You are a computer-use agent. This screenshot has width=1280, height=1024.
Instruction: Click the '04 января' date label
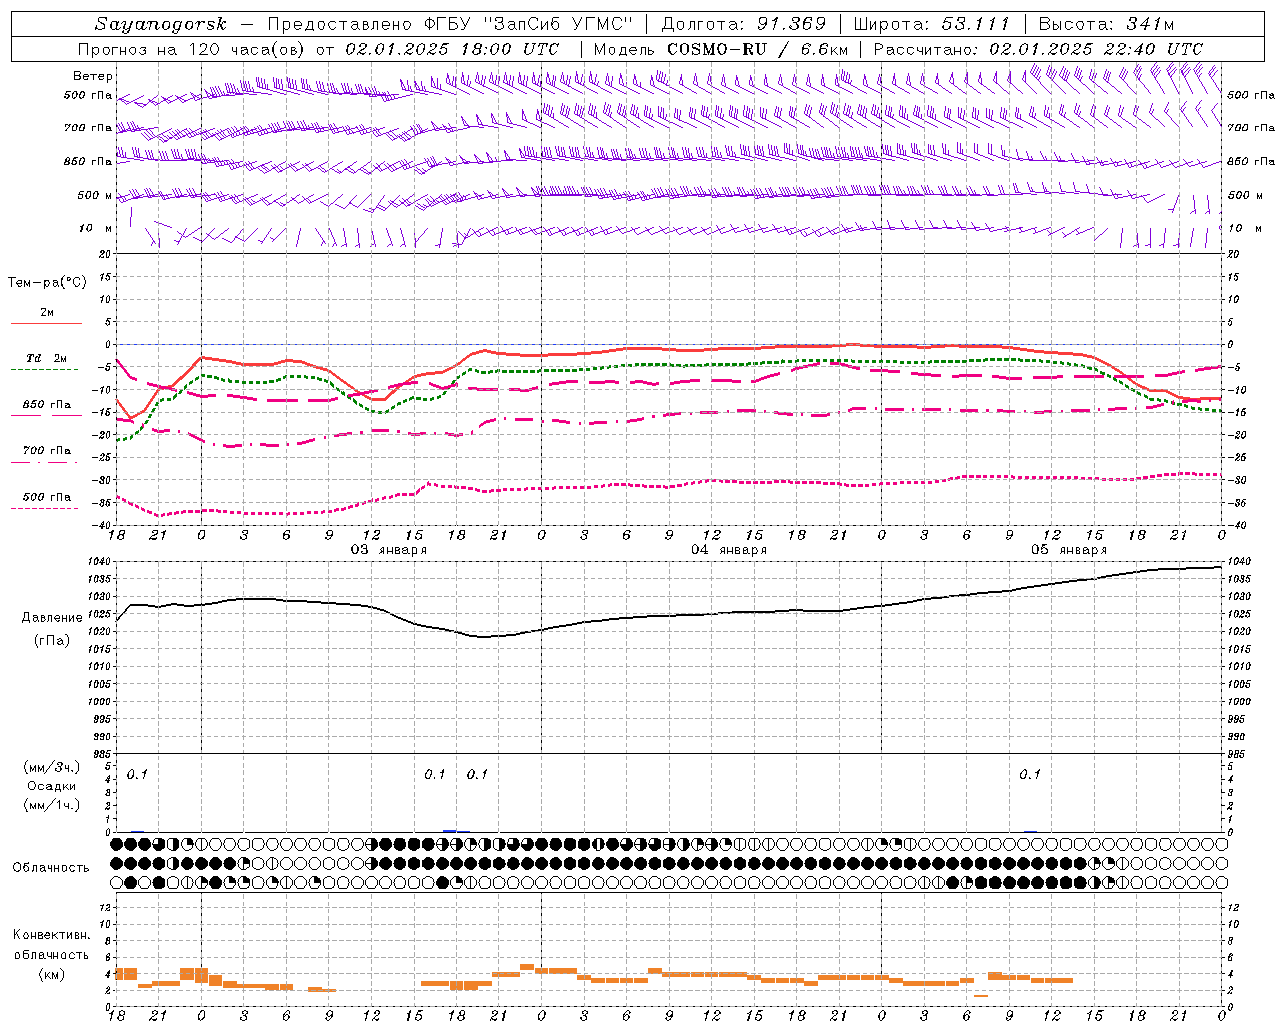[x=729, y=550]
